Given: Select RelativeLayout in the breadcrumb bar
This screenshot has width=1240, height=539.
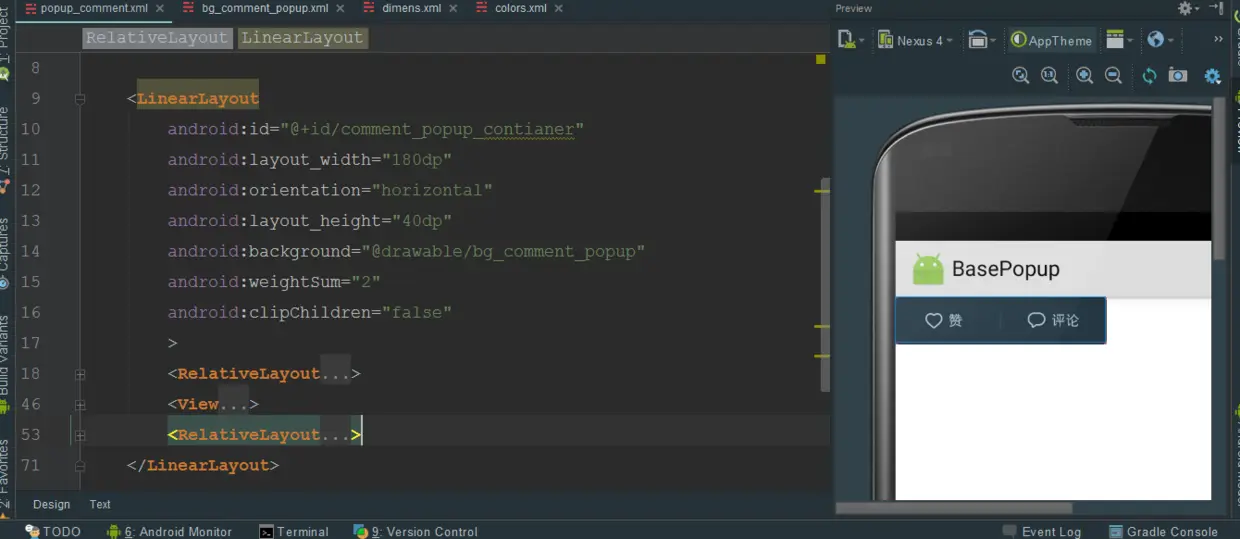Looking at the screenshot, I should tap(157, 38).
